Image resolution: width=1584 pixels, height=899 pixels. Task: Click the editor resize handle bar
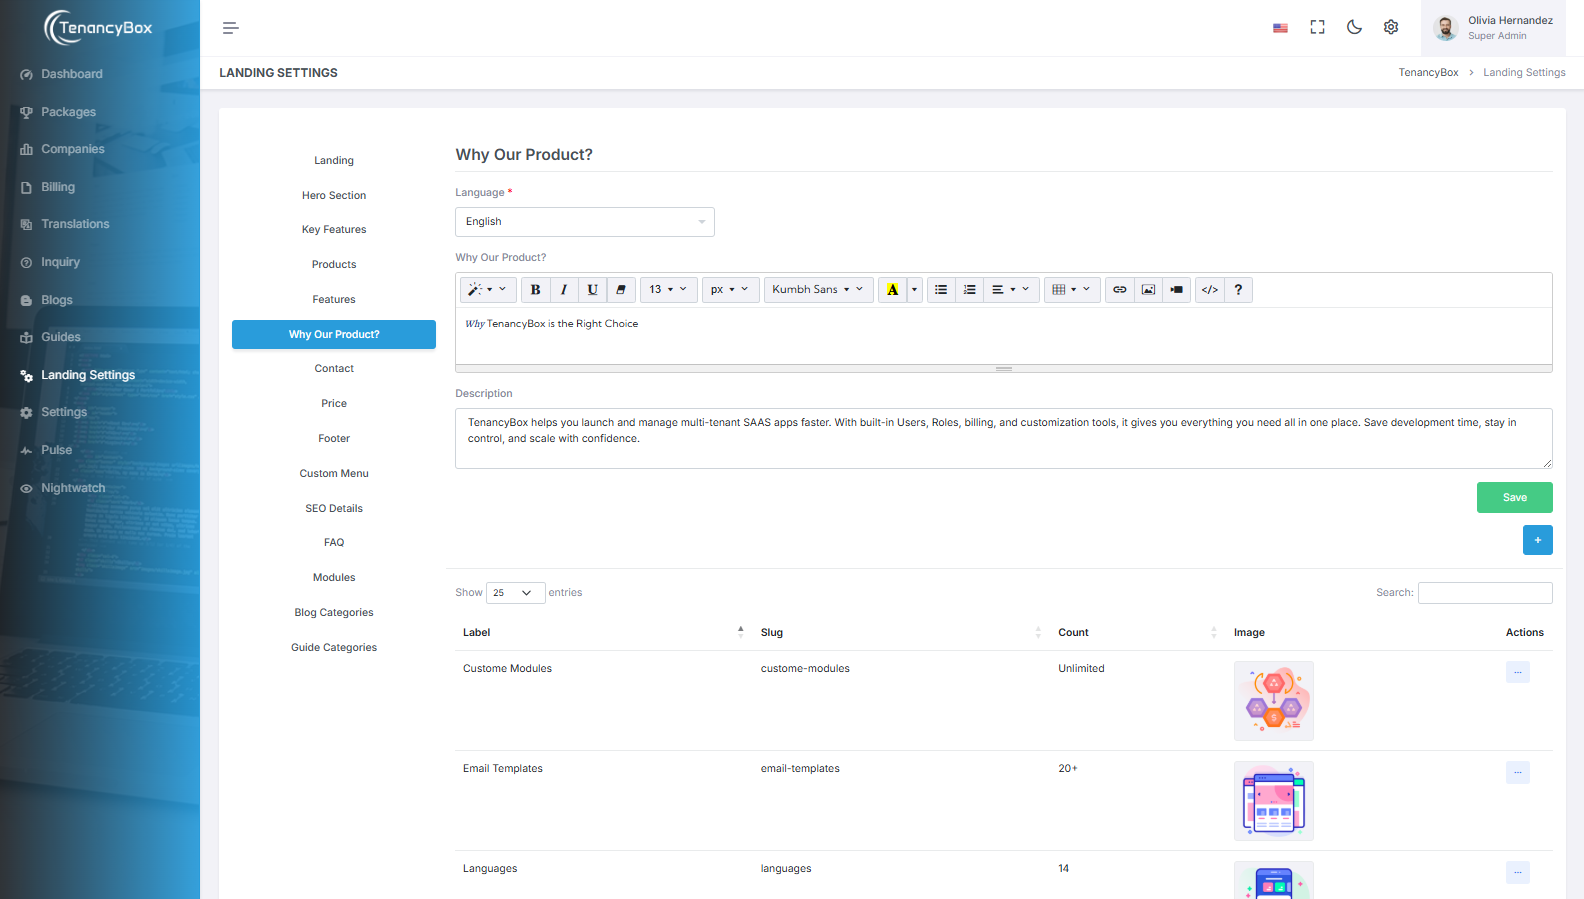tap(1004, 369)
